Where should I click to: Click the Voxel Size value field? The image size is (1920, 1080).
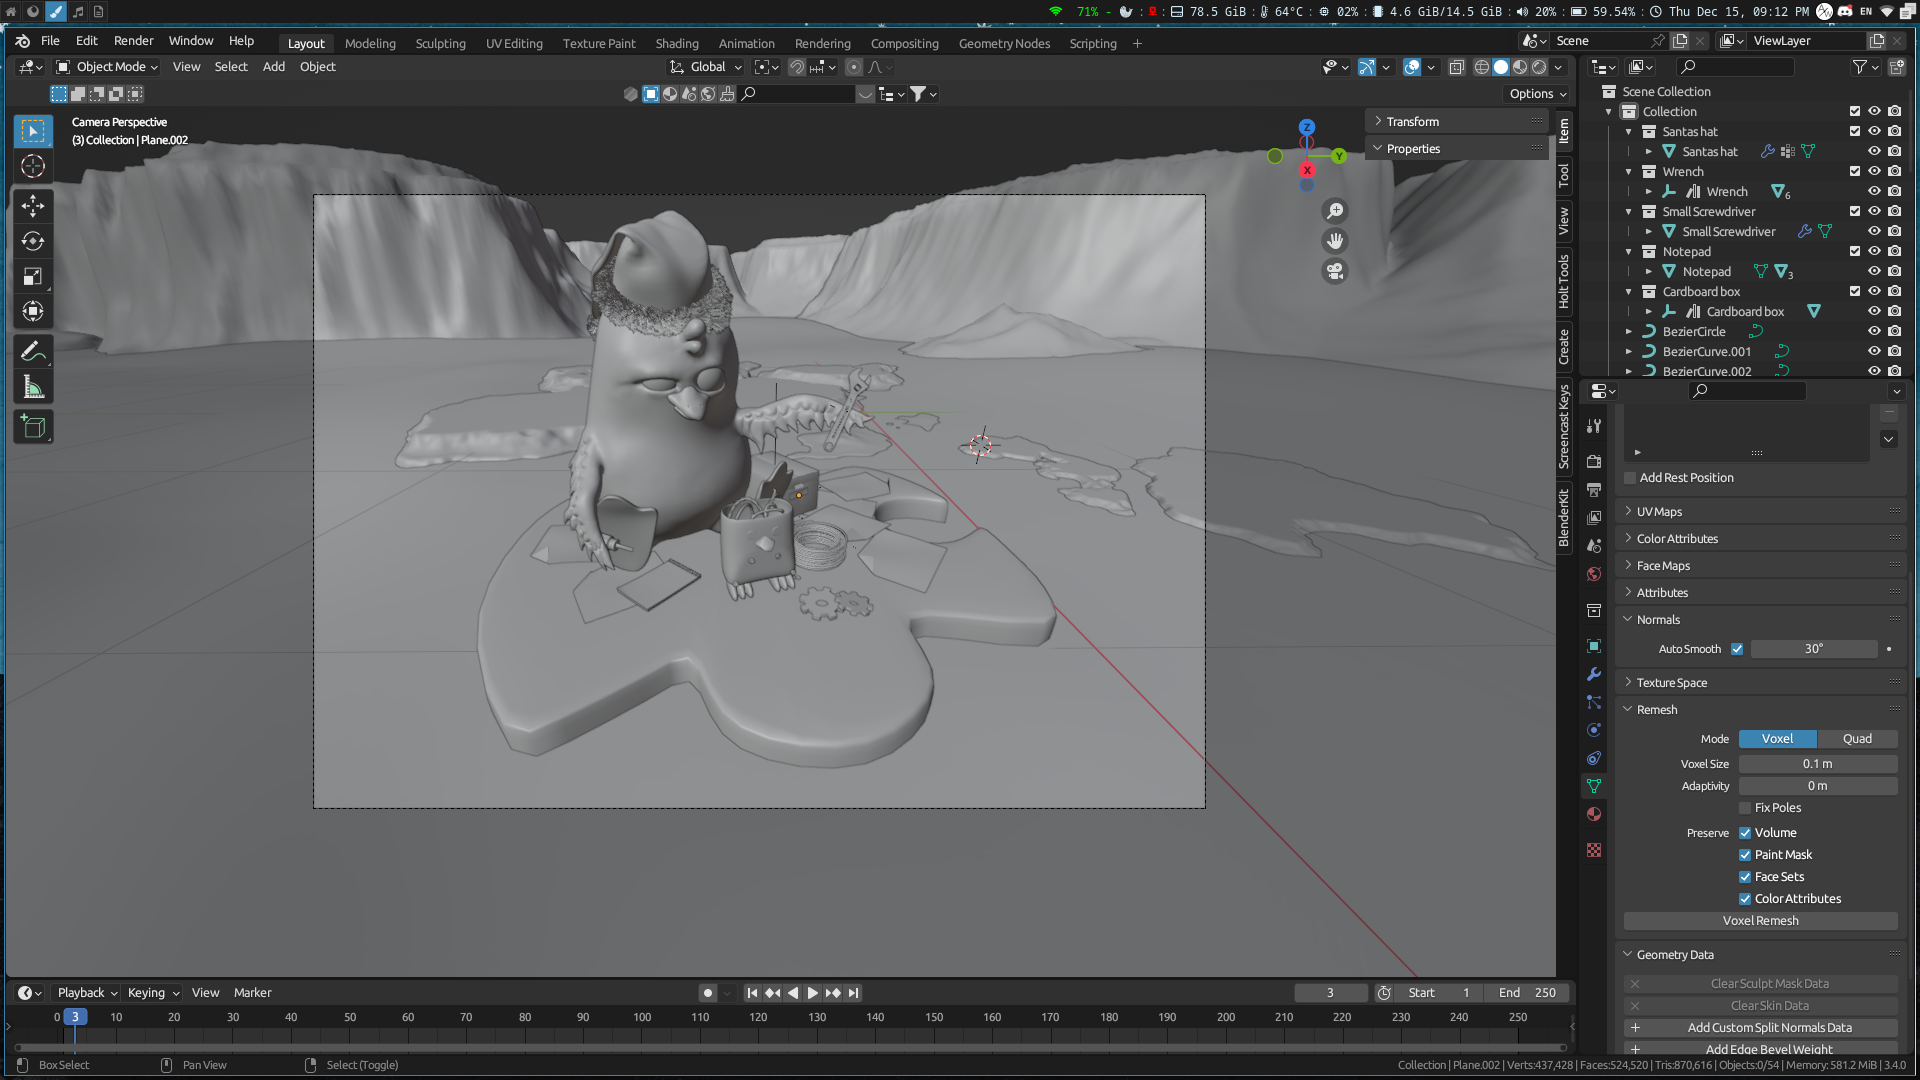pos(1817,764)
